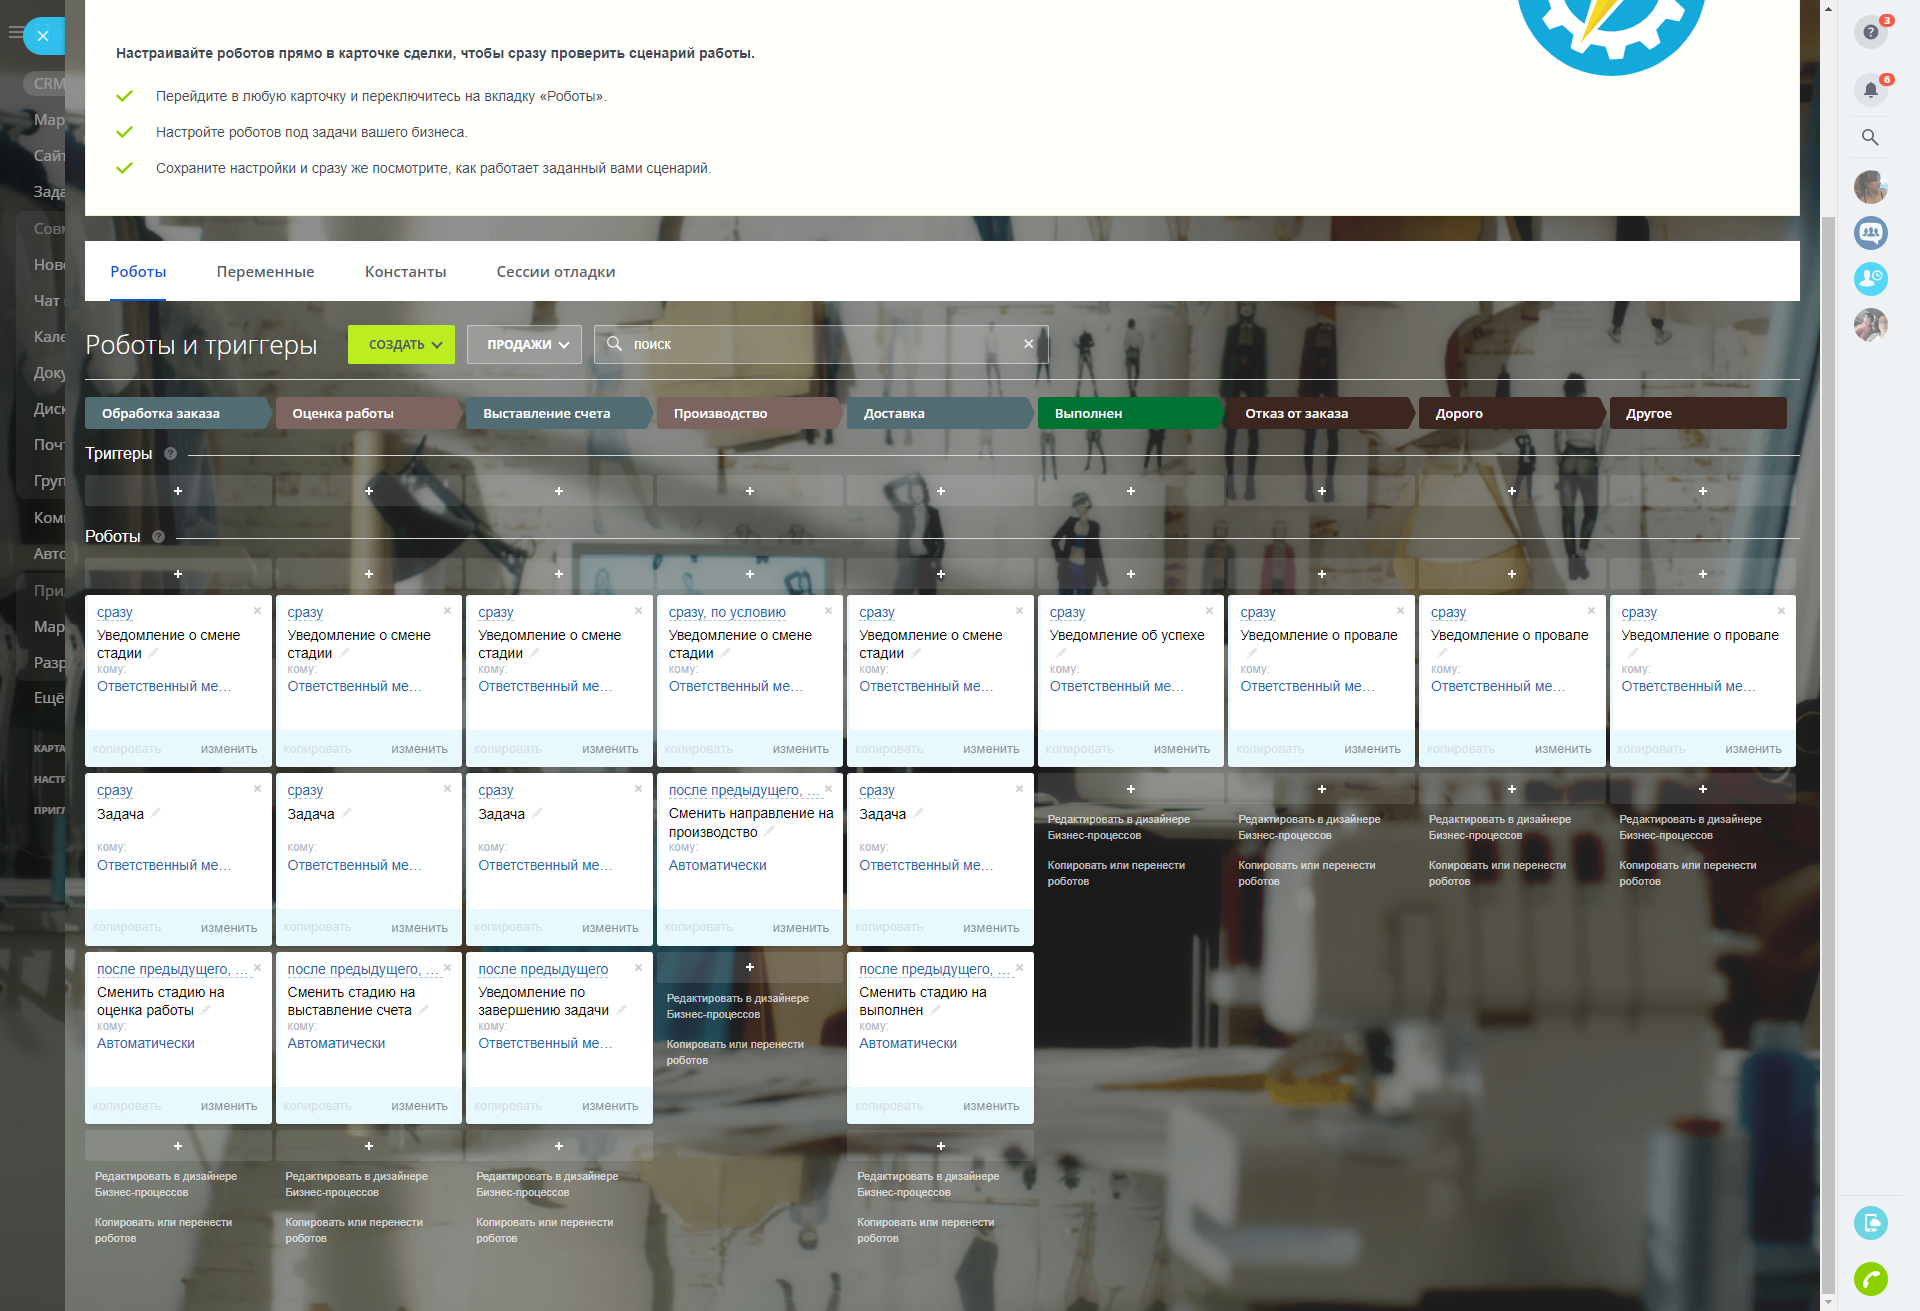This screenshot has height=1311, width=1920.
Task: Switch to the Переменные tab
Action: 265,272
